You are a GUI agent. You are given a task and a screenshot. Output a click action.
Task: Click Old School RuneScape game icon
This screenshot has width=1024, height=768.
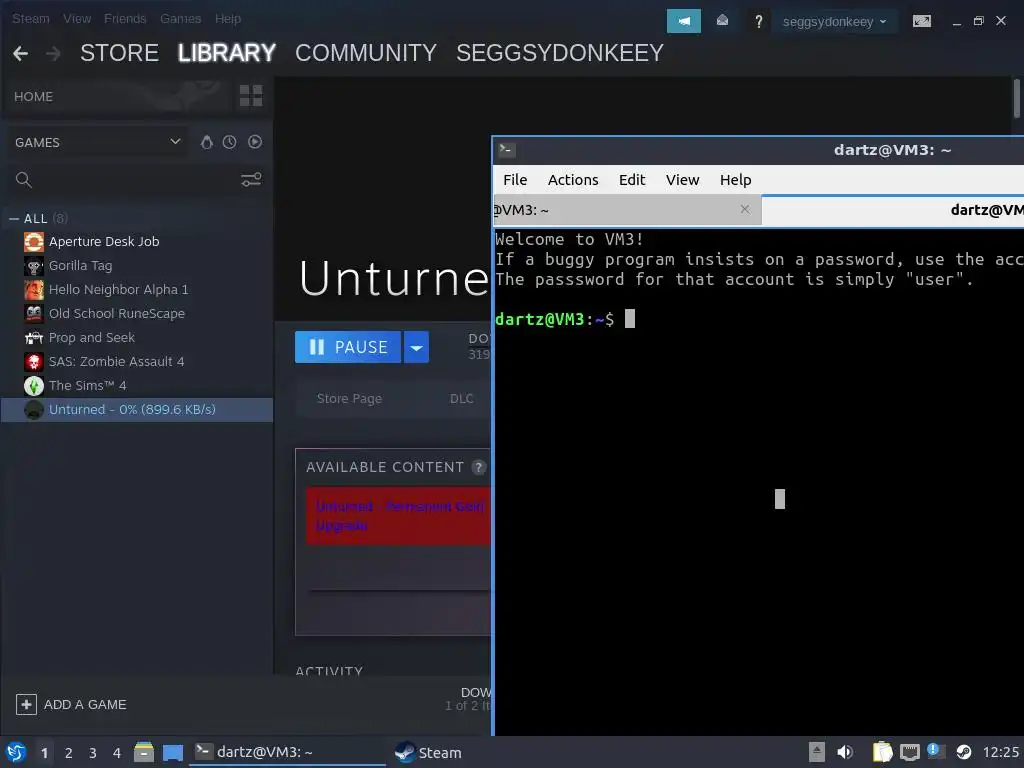pos(34,313)
